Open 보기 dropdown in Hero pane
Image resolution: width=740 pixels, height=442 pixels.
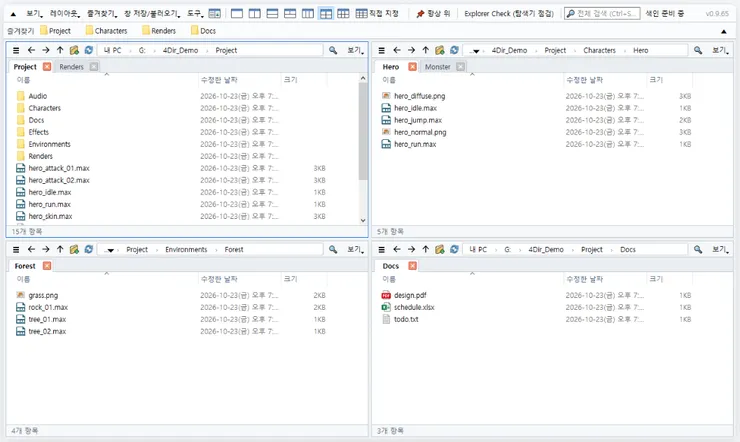[x=721, y=50]
